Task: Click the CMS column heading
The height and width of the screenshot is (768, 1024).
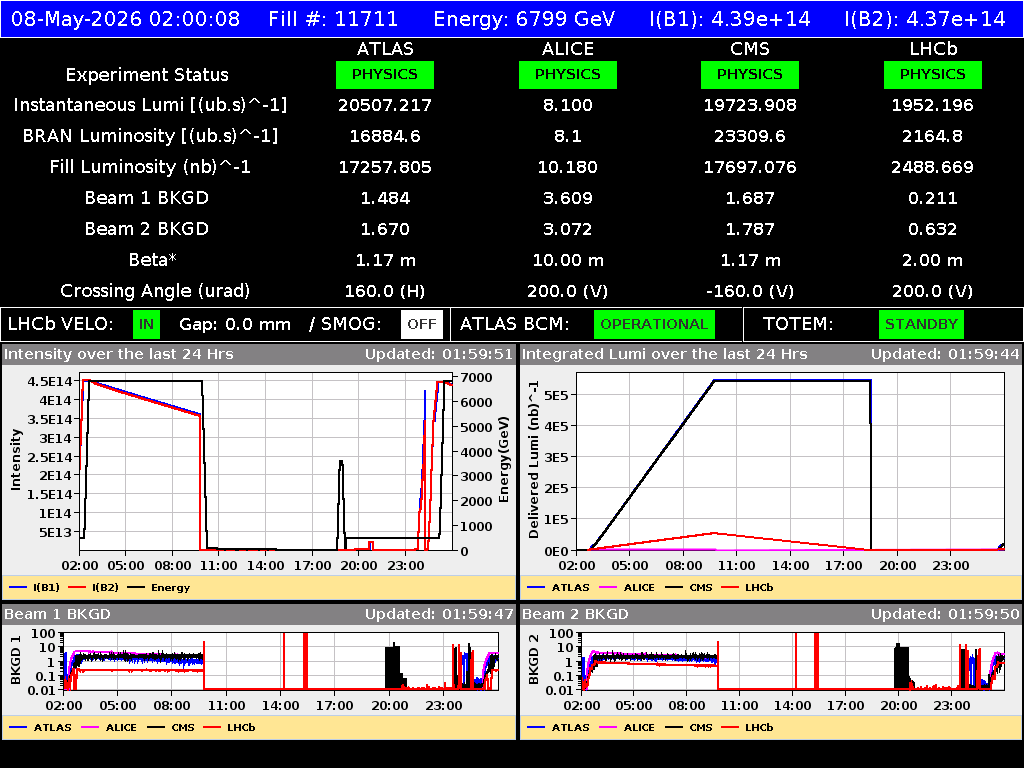Action: click(x=750, y=49)
